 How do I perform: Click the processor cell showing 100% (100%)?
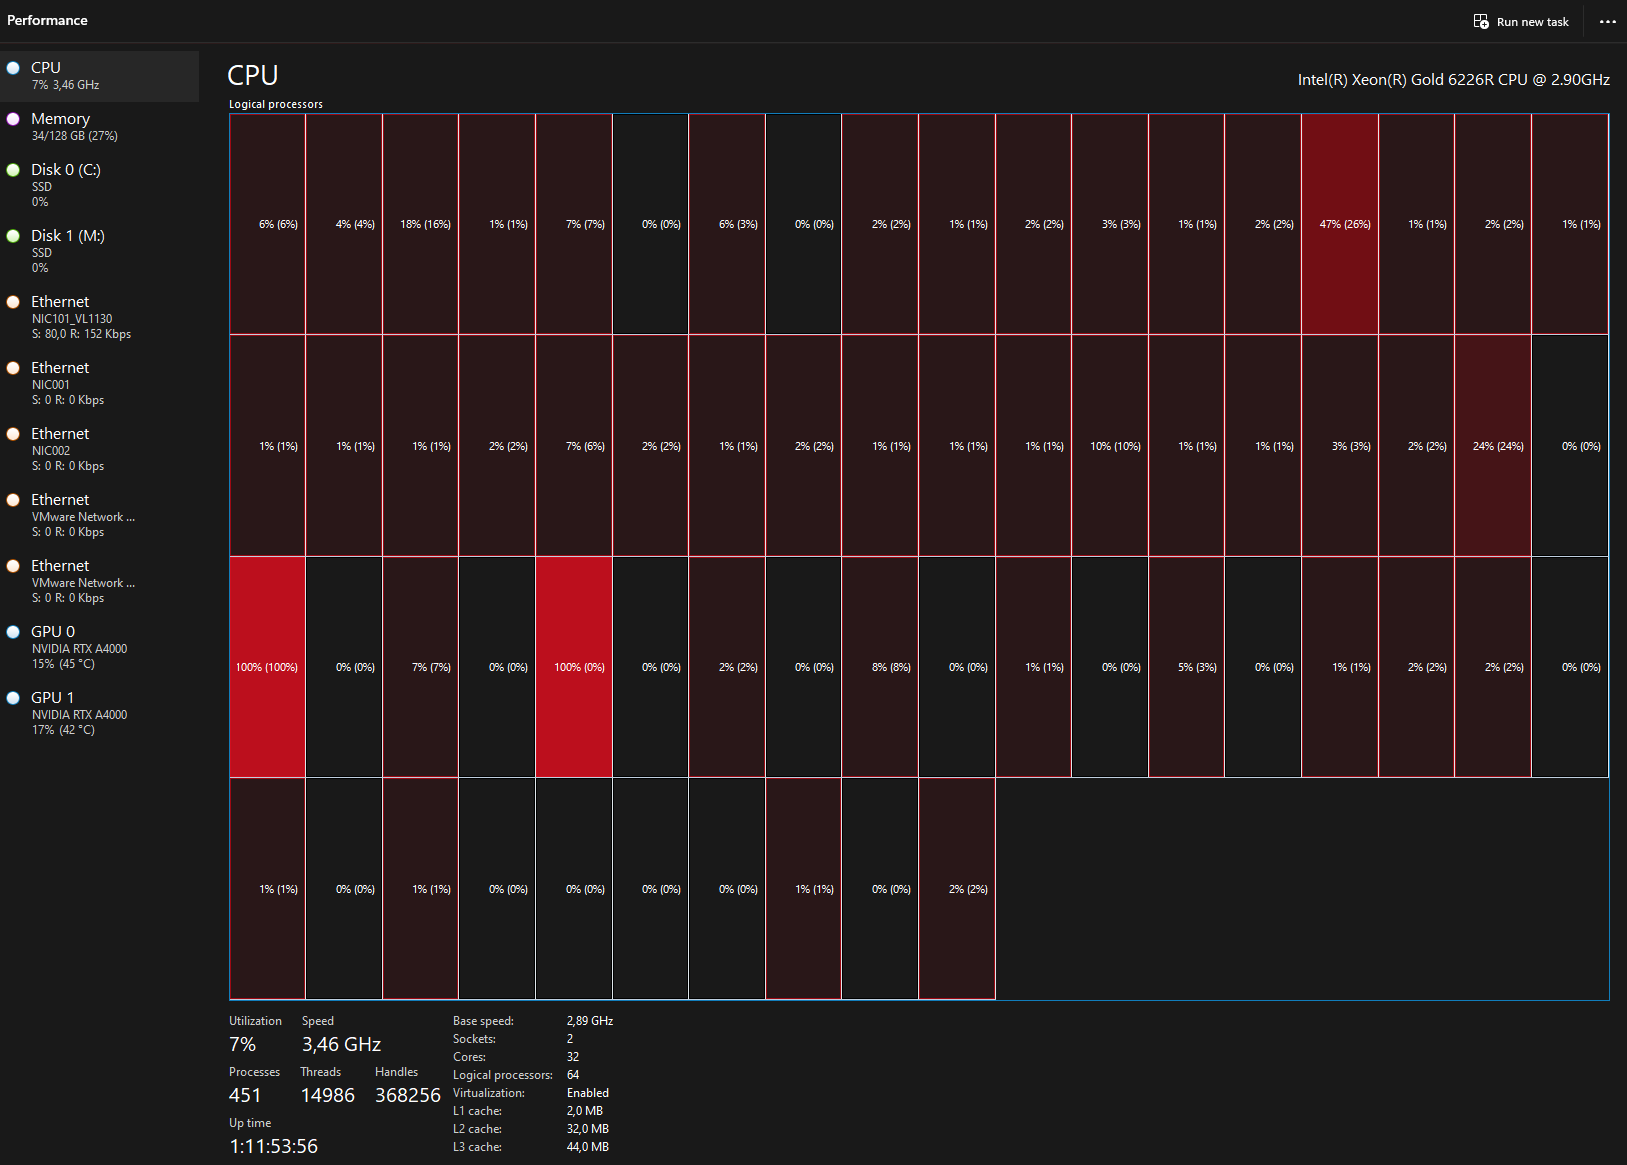point(267,667)
